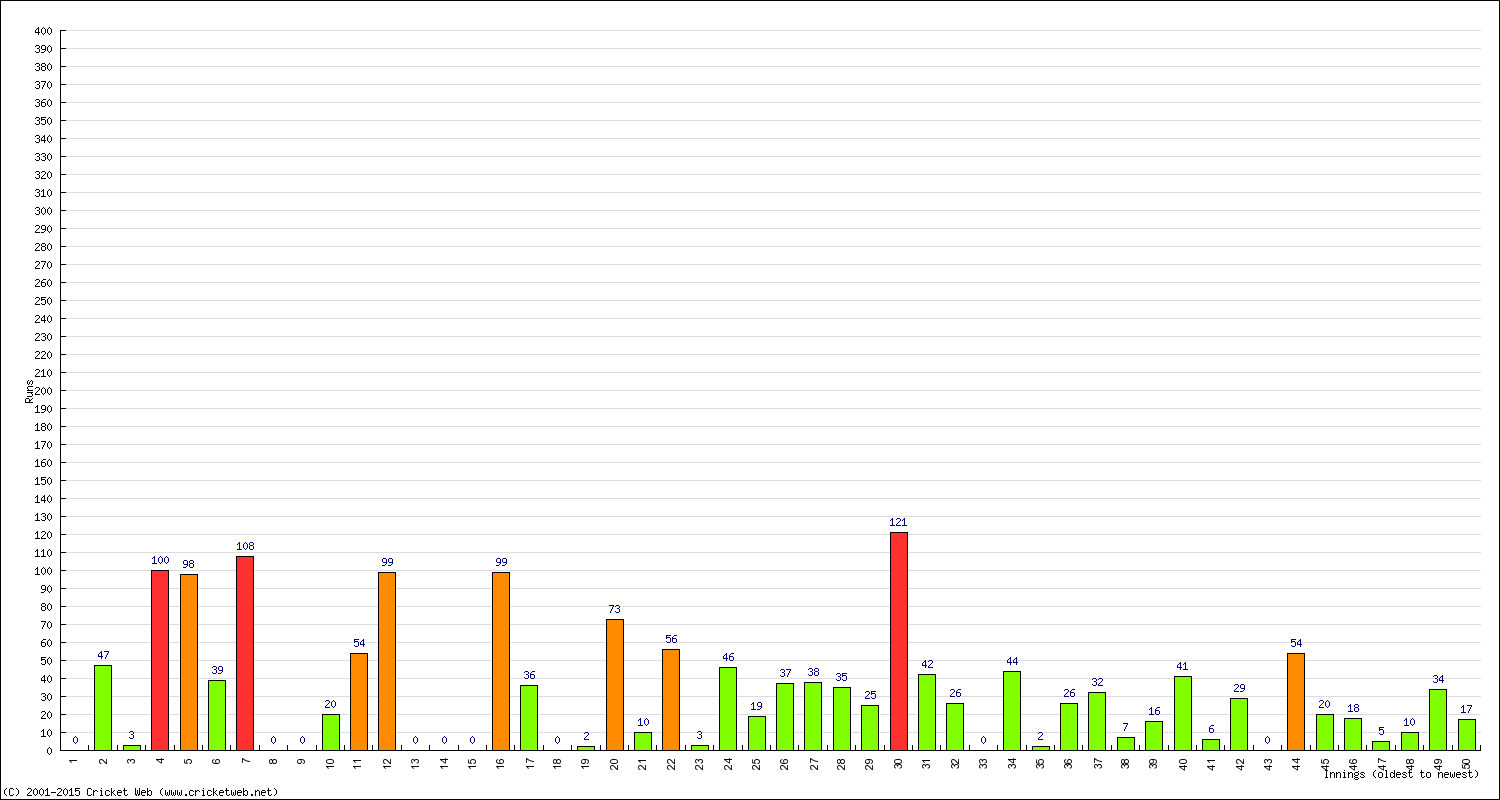Select the '350' y-axis tick label

[x=43, y=121]
